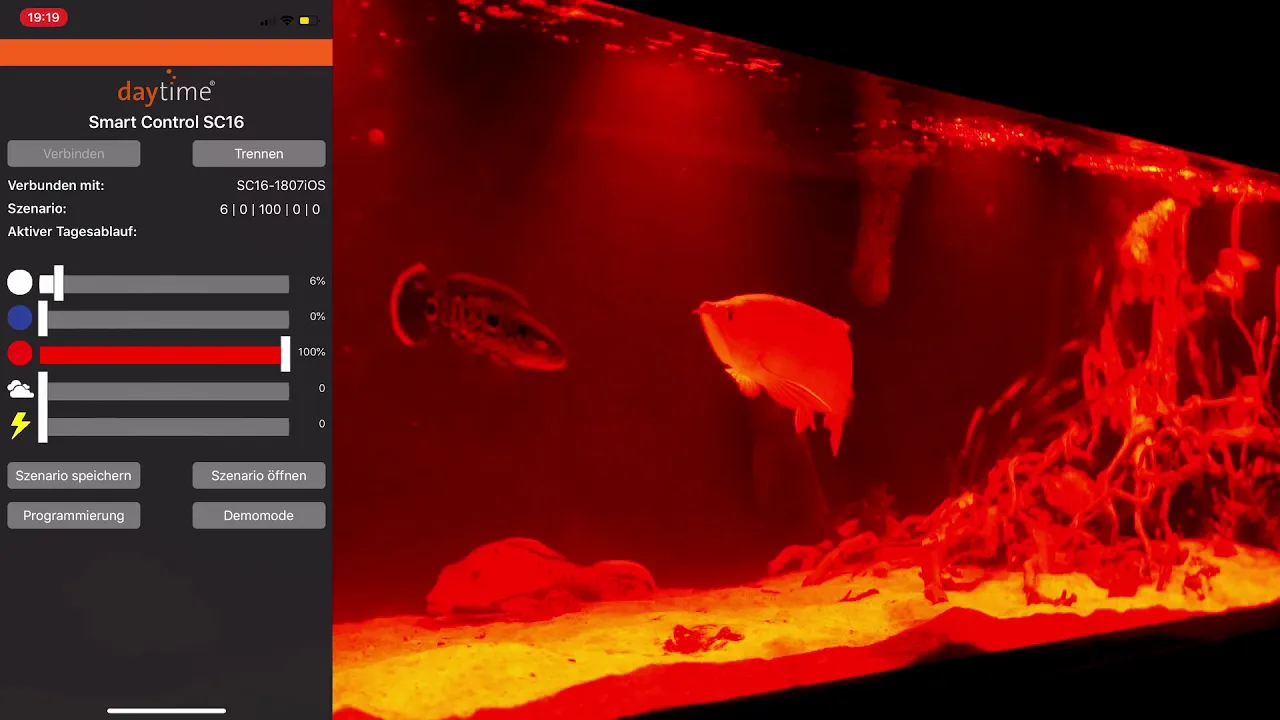Tap the red 19:19 recording time pill
The image size is (1280, 720).
pos(43,18)
